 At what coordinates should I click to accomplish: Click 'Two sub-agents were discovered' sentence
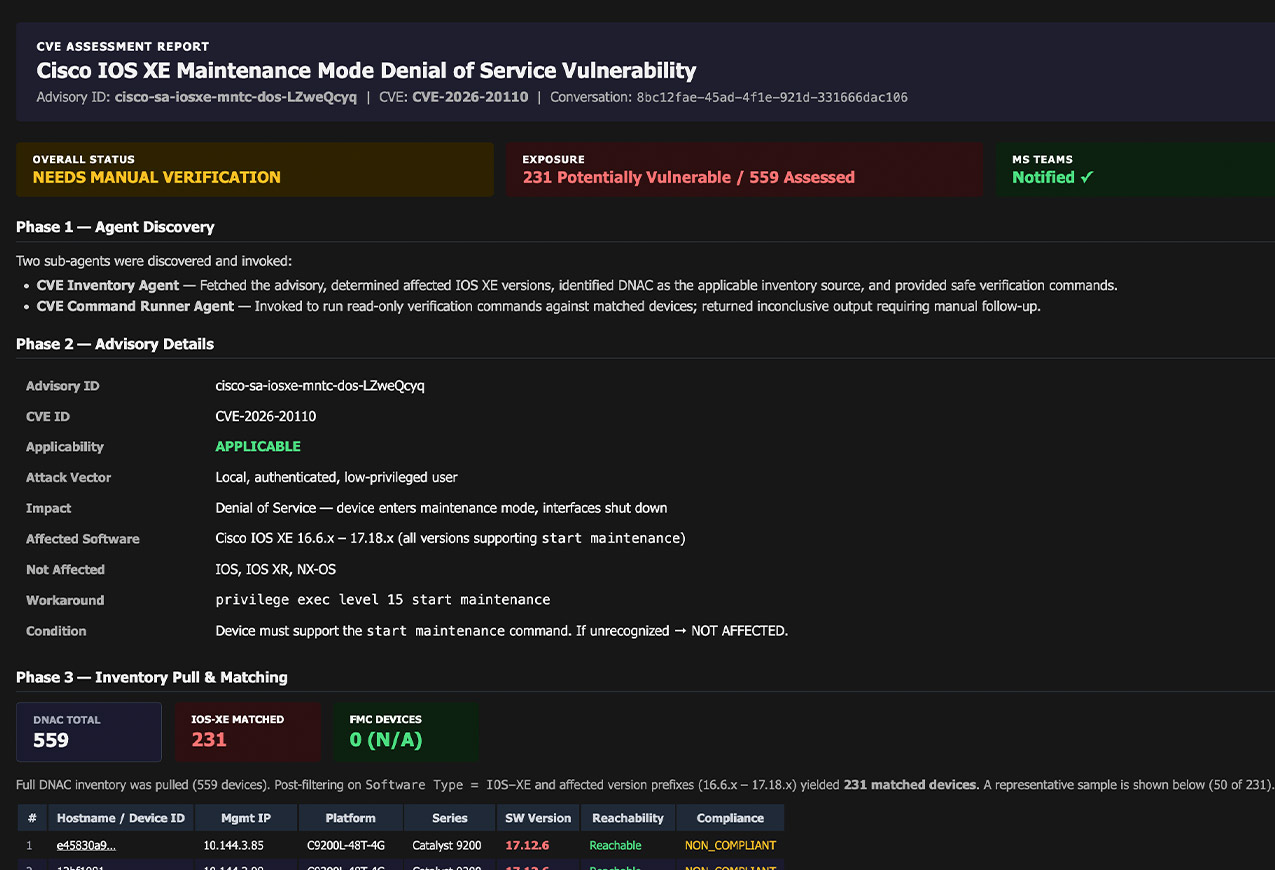click(154, 261)
